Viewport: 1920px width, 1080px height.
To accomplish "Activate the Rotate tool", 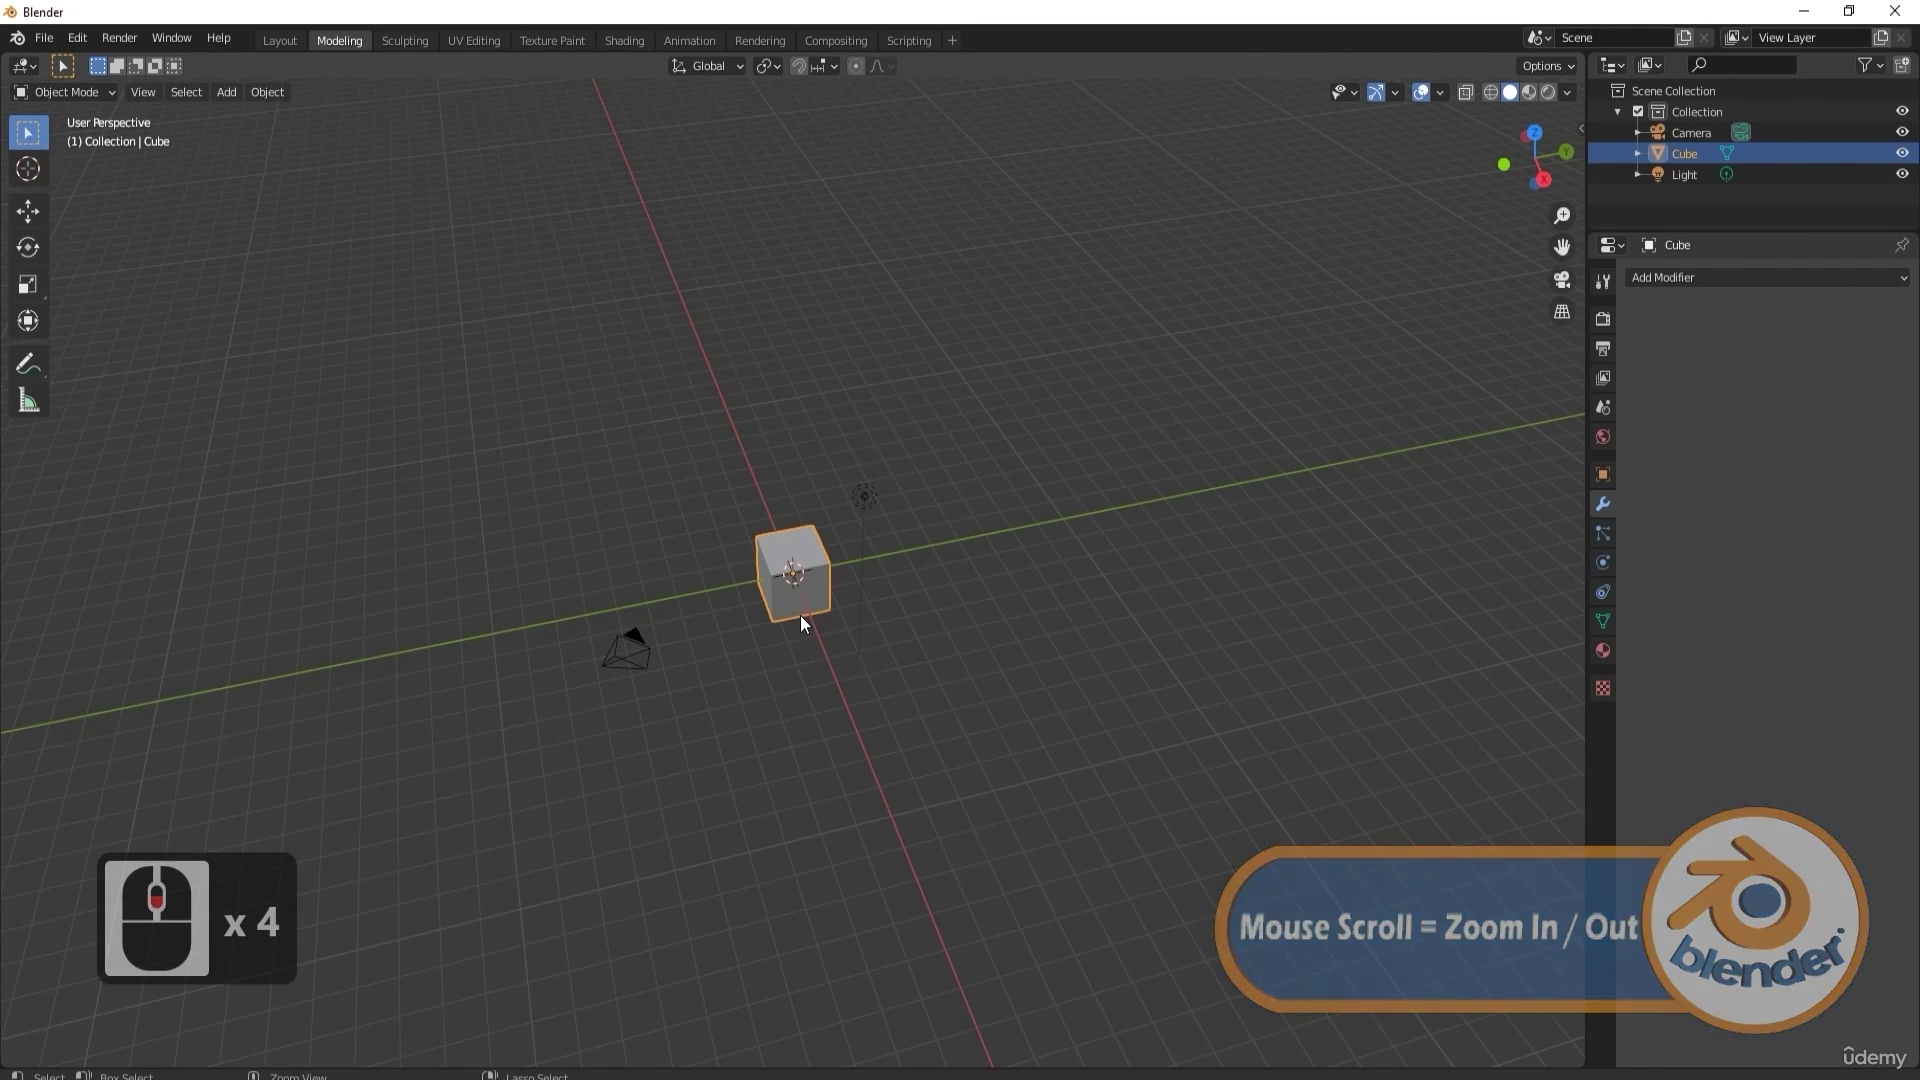I will (28, 247).
